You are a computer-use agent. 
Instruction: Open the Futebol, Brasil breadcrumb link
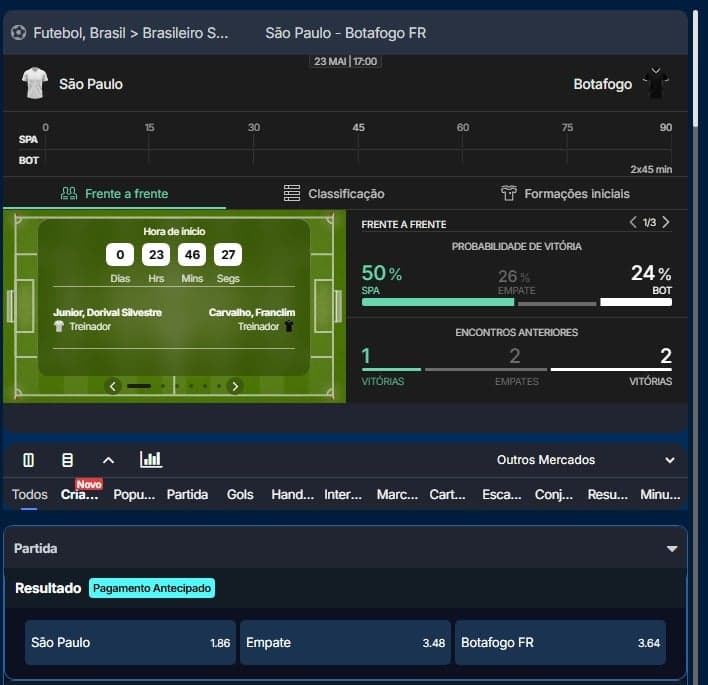79,33
